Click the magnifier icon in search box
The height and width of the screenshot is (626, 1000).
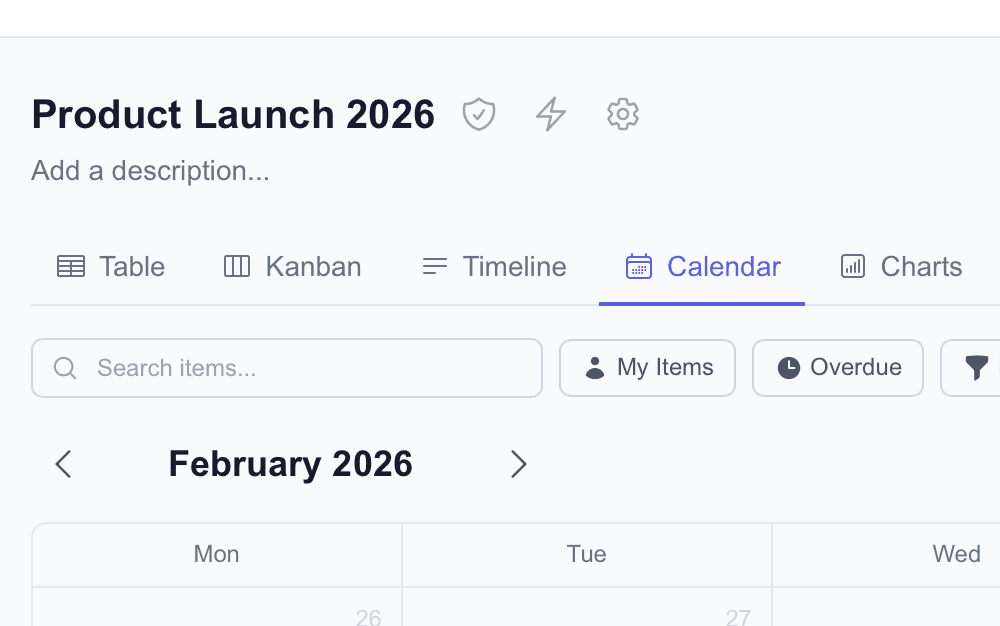65,368
